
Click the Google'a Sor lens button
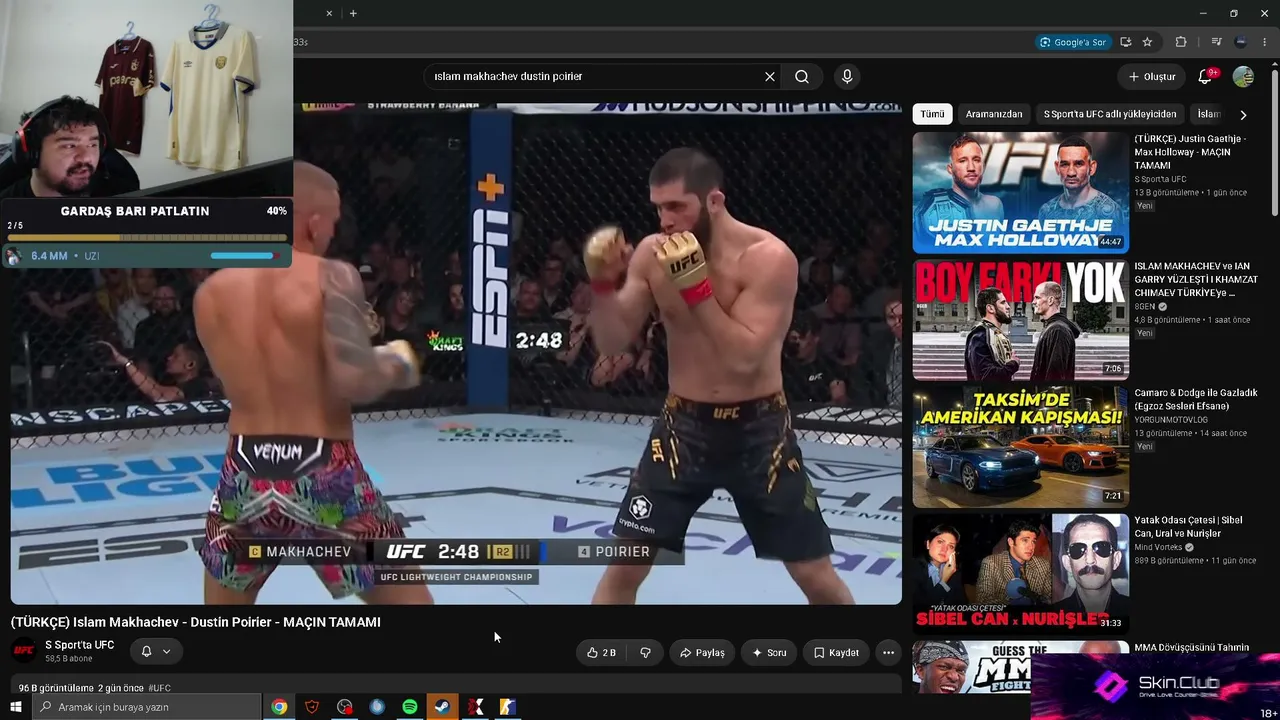pos(1073,42)
